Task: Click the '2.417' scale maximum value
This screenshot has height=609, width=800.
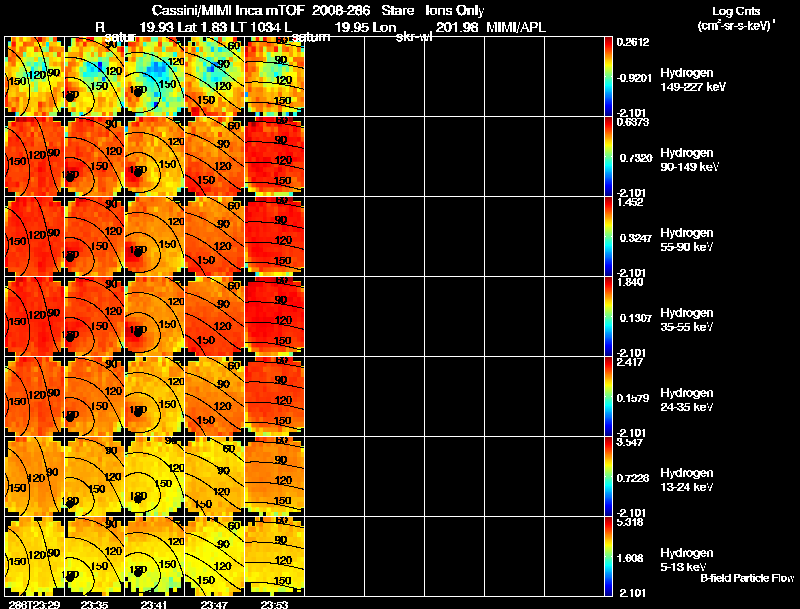Action: [x=630, y=363]
